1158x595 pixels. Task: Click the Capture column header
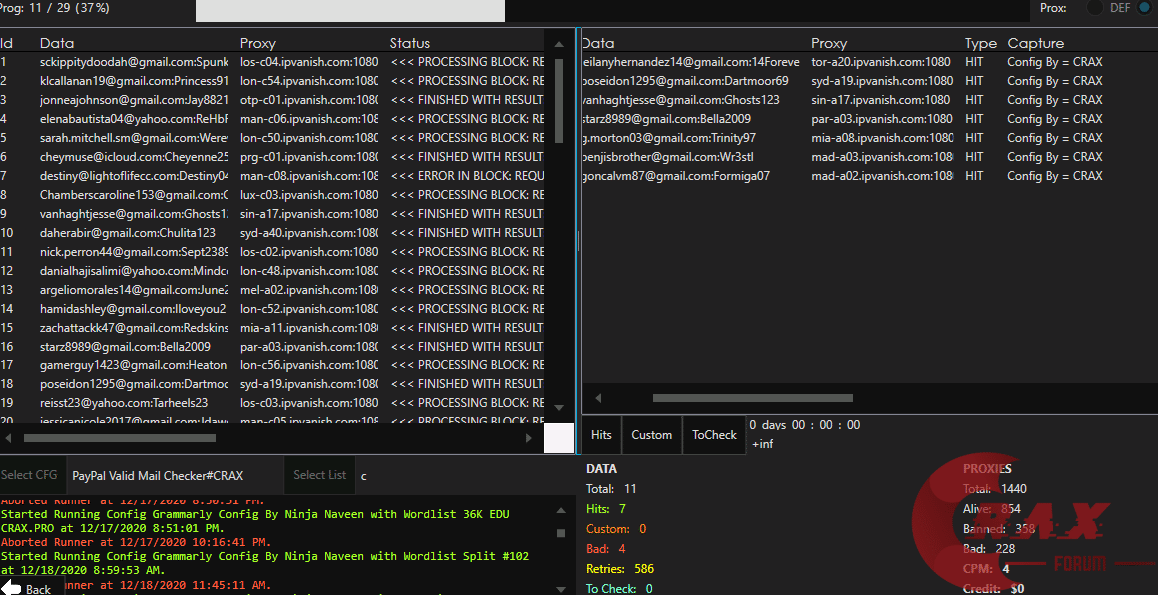pyautogui.click(x=1035, y=43)
